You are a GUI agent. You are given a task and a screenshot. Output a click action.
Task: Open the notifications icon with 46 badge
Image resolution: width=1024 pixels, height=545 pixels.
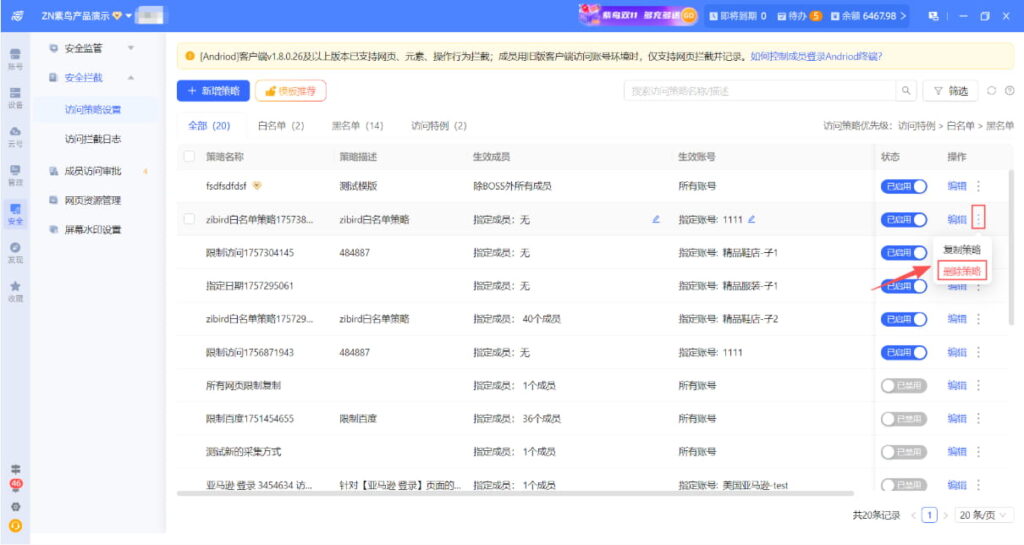(16, 485)
